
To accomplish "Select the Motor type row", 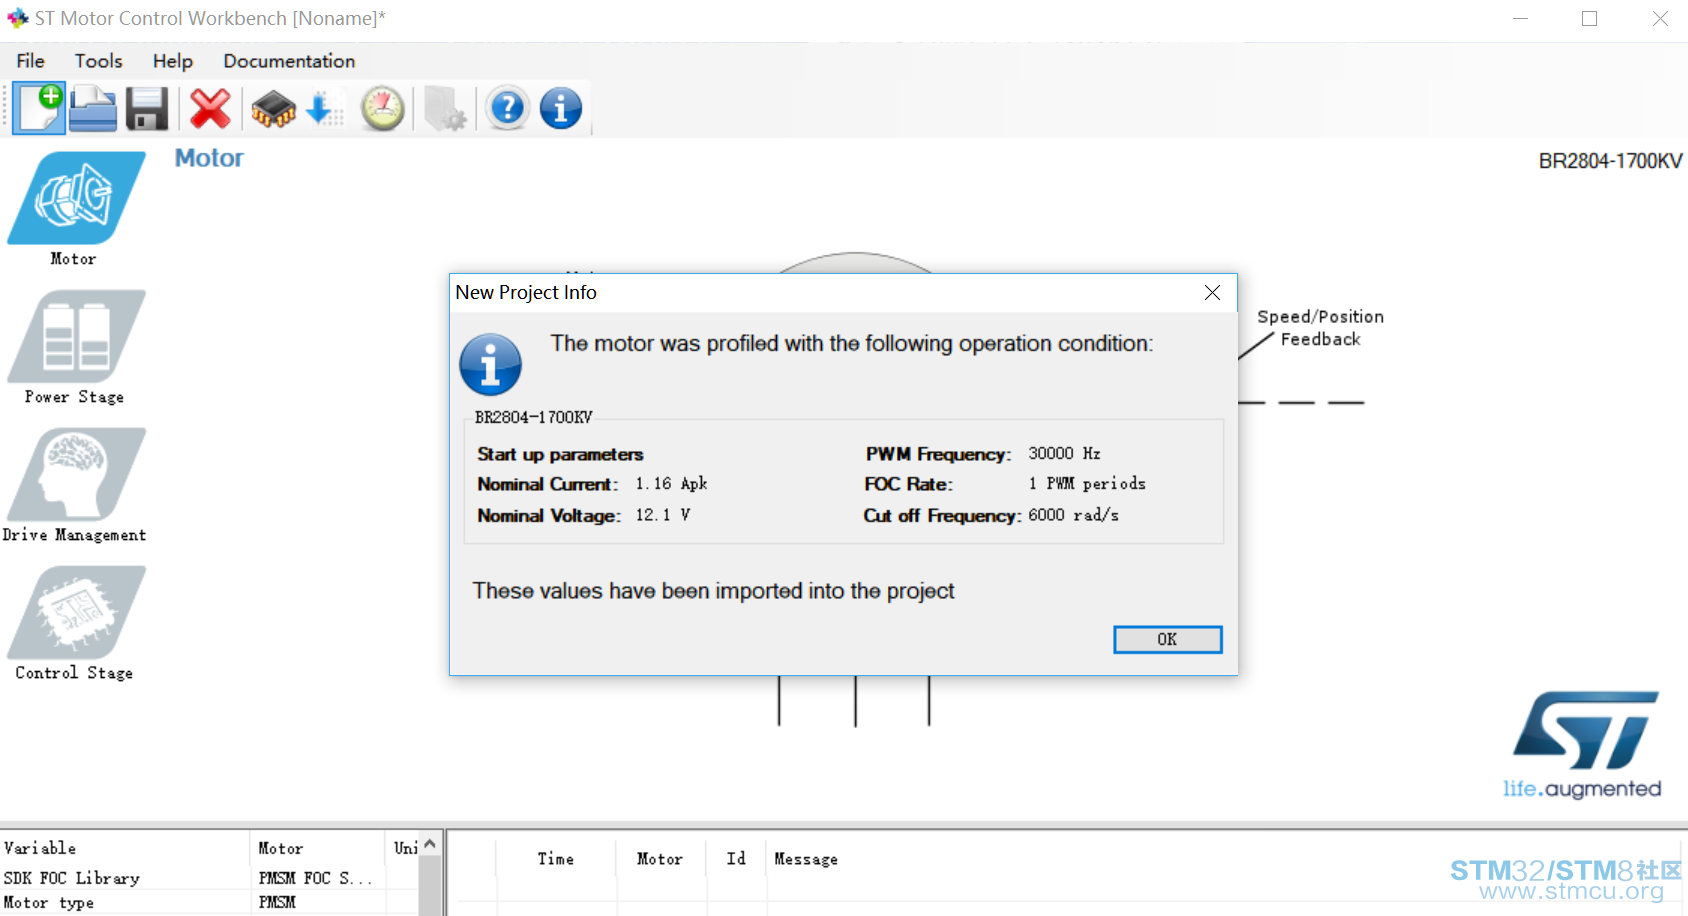I will [x=208, y=902].
